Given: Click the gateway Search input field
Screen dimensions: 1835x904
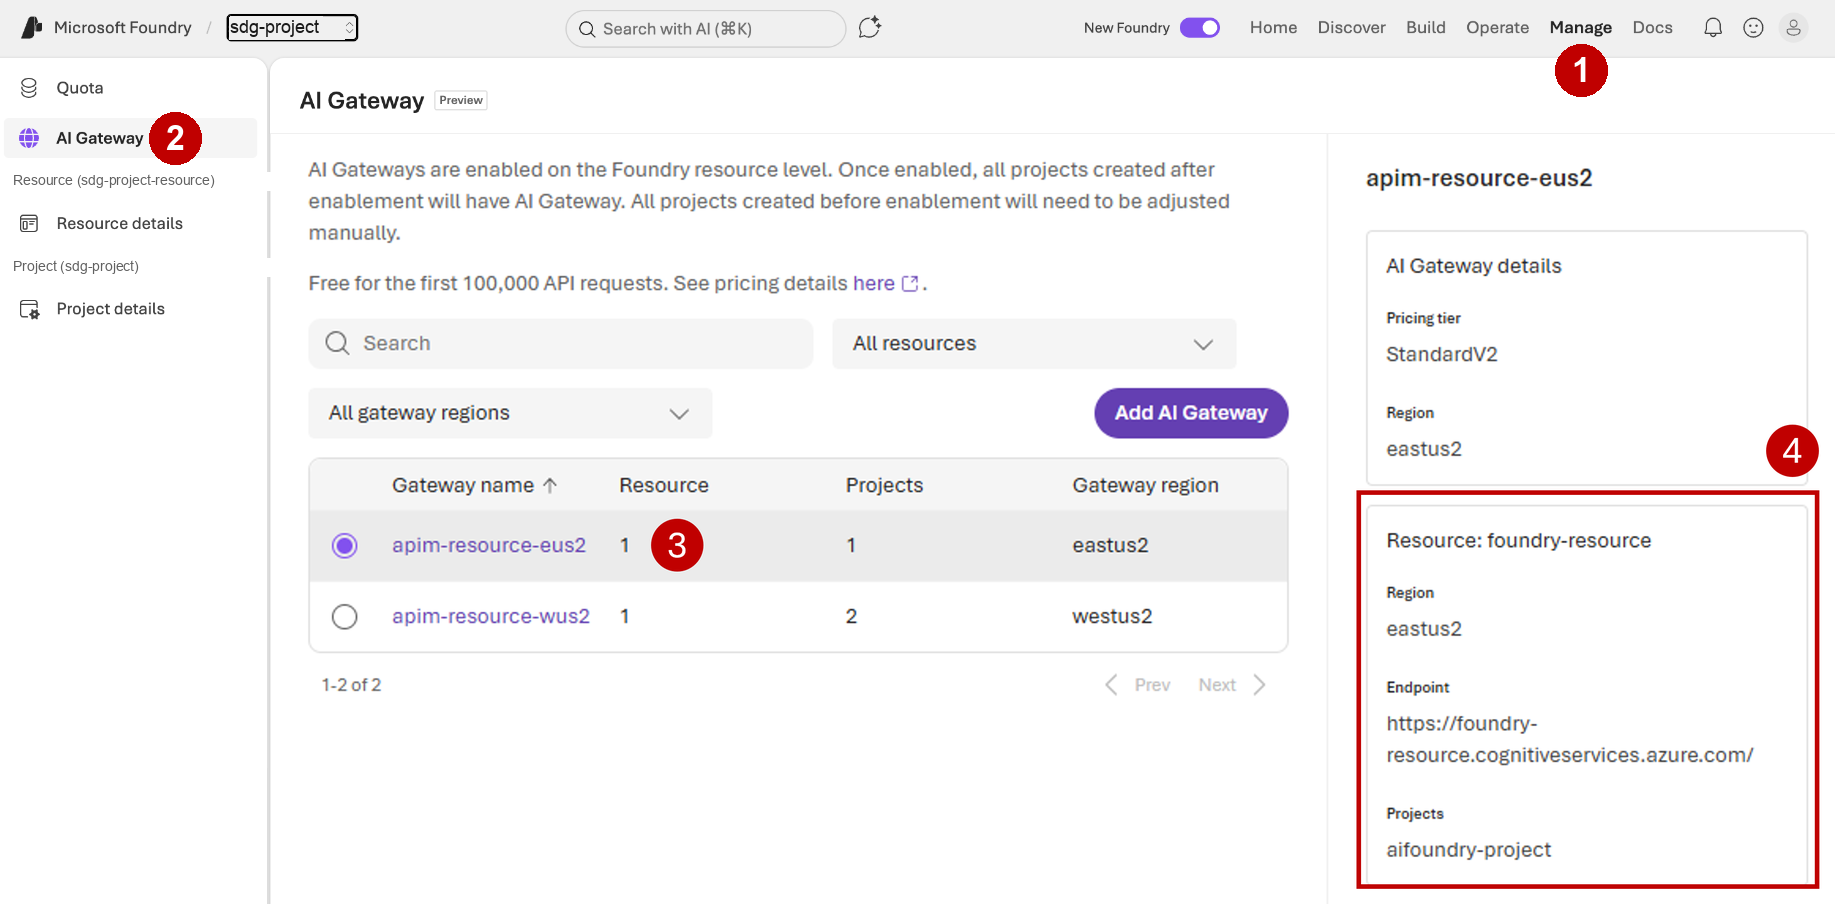Looking at the screenshot, I should point(561,344).
